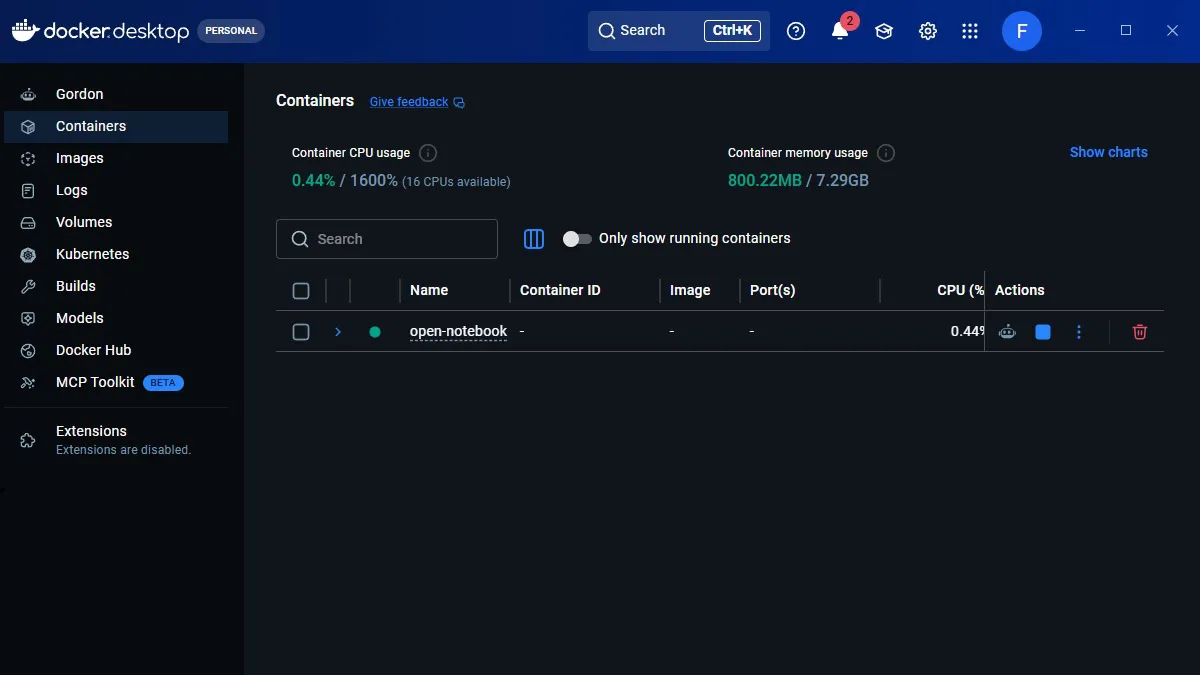Click the 0.44% cell in open-notebook row
This screenshot has width=1200, height=675.
967,332
